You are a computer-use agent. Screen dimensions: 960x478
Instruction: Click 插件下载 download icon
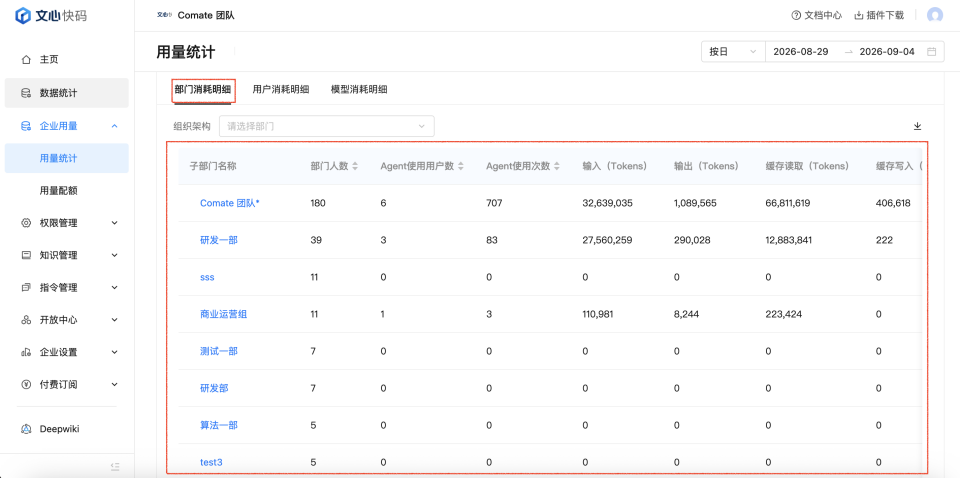click(858, 15)
